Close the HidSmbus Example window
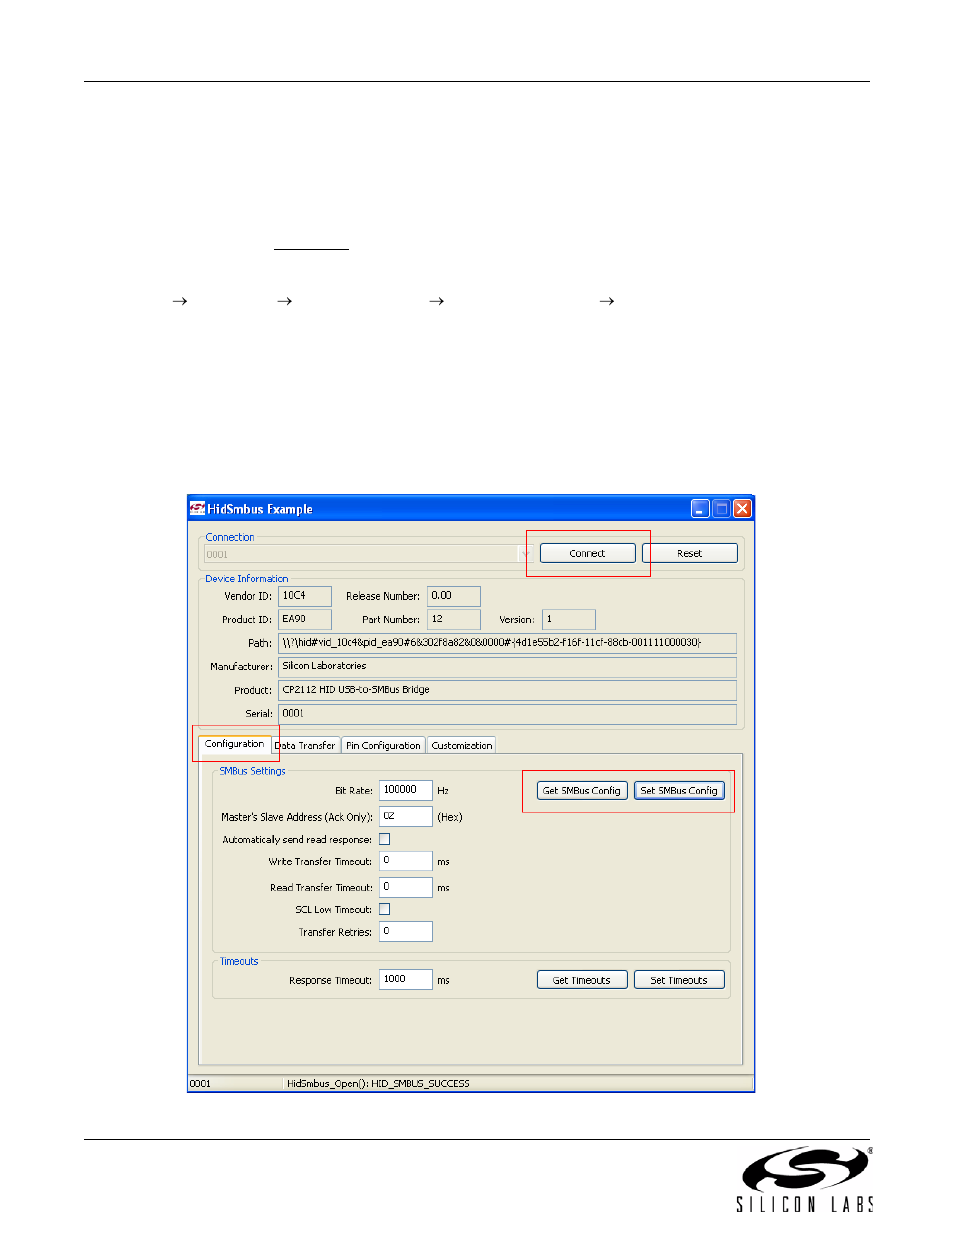The width and height of the screenshot is (954, 1235). [x=742, y=508]
